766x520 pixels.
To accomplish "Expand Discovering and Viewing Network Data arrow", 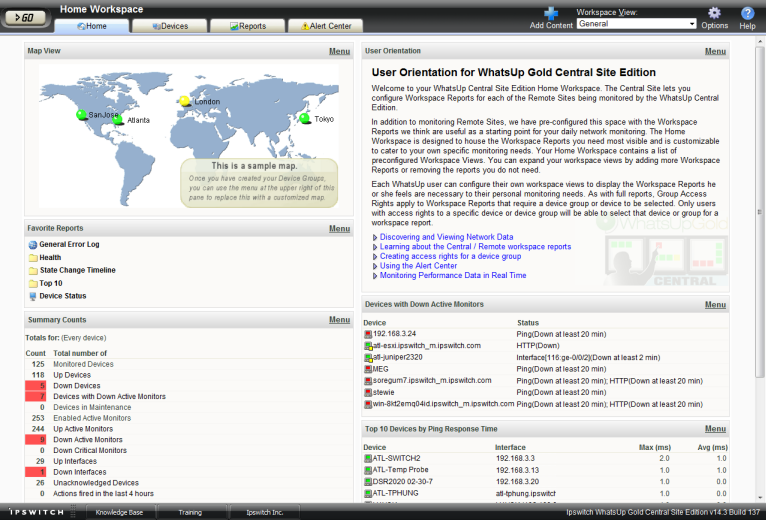I will click(375, 238).
